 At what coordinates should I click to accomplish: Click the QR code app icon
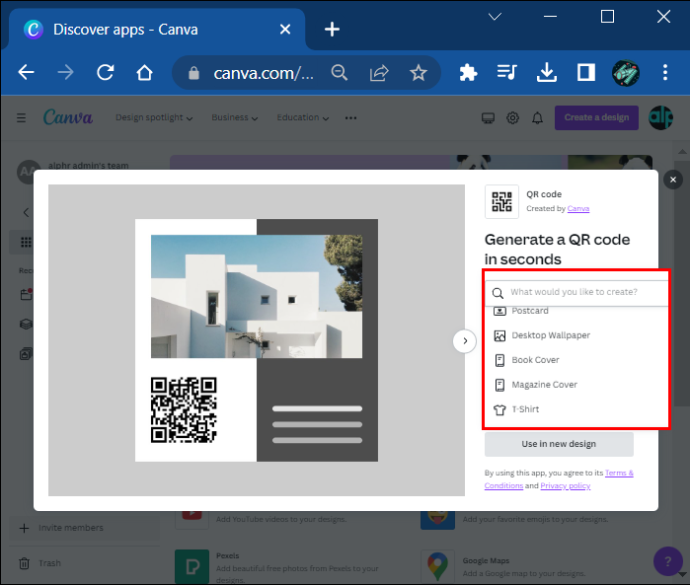coord(502,202)
